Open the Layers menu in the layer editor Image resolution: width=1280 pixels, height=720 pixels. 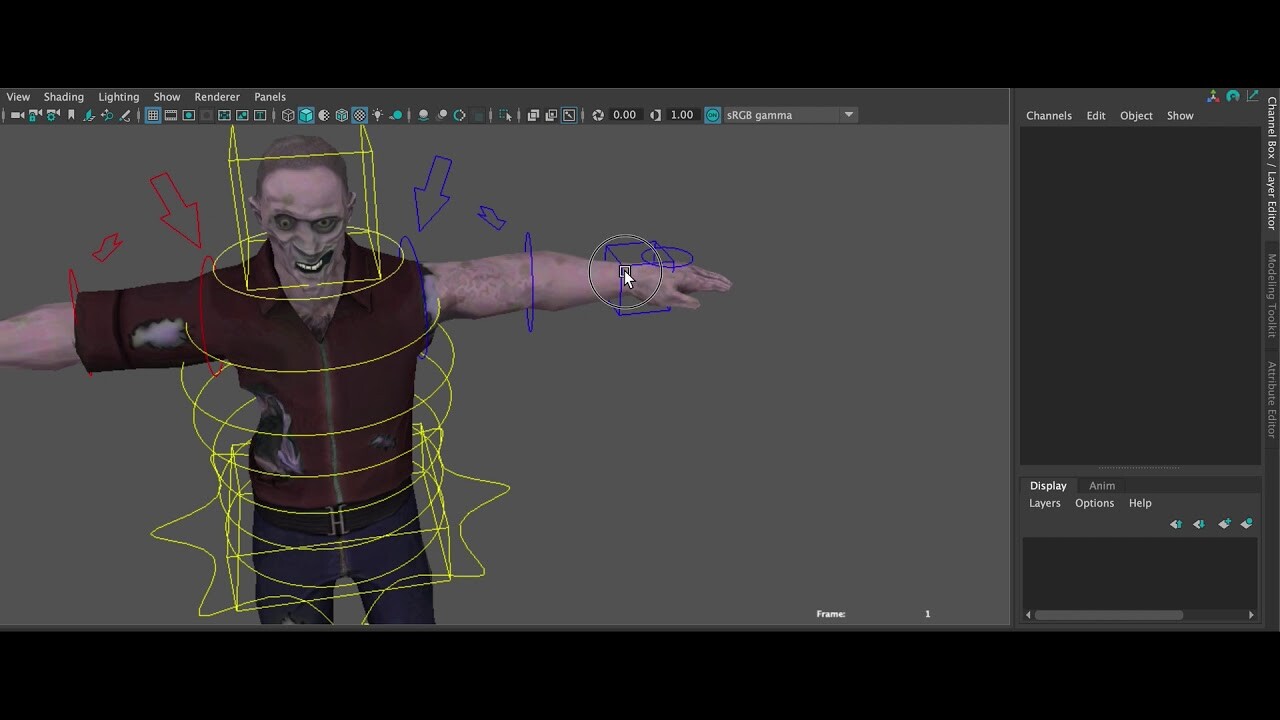pyautogui.click(x=1044, y=503)
